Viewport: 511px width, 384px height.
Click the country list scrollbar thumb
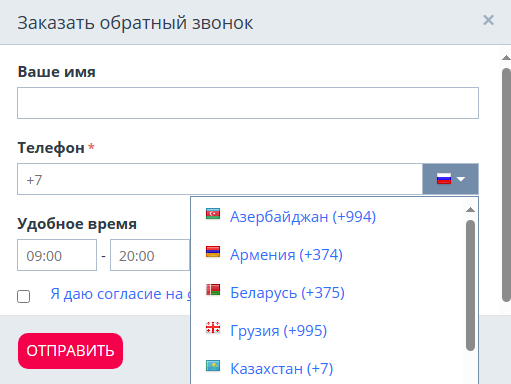(470, 285)
